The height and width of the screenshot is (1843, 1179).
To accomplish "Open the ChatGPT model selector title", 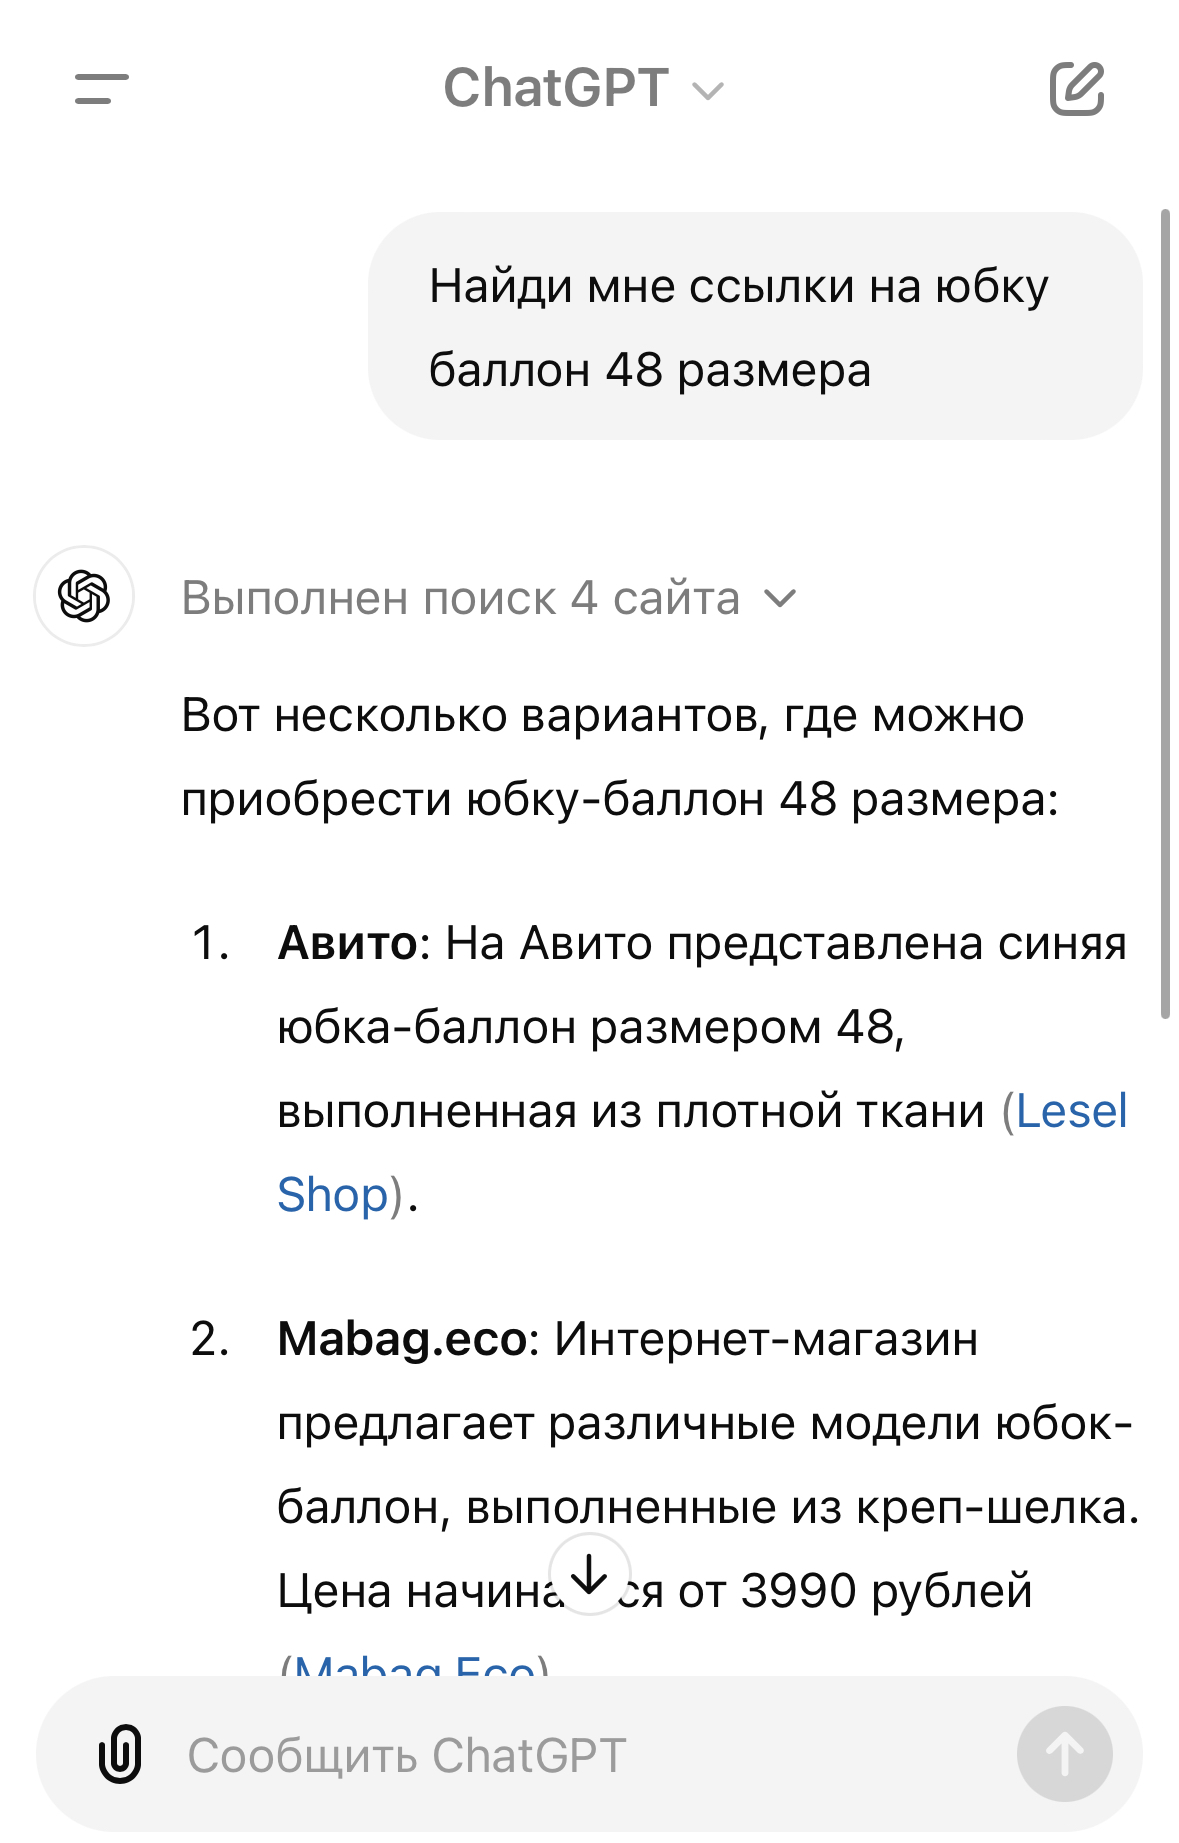I will click(x=584, y=88).
